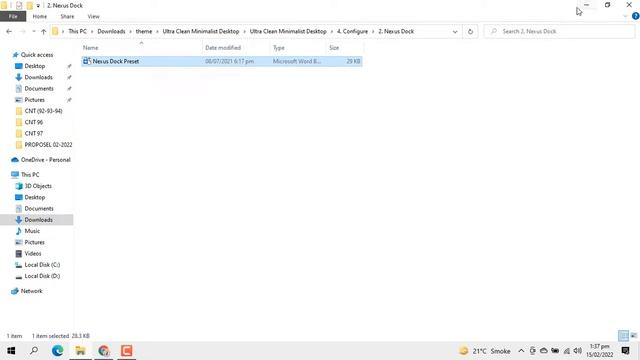Navigate to theme in breadcrumb

click(144, 31)
